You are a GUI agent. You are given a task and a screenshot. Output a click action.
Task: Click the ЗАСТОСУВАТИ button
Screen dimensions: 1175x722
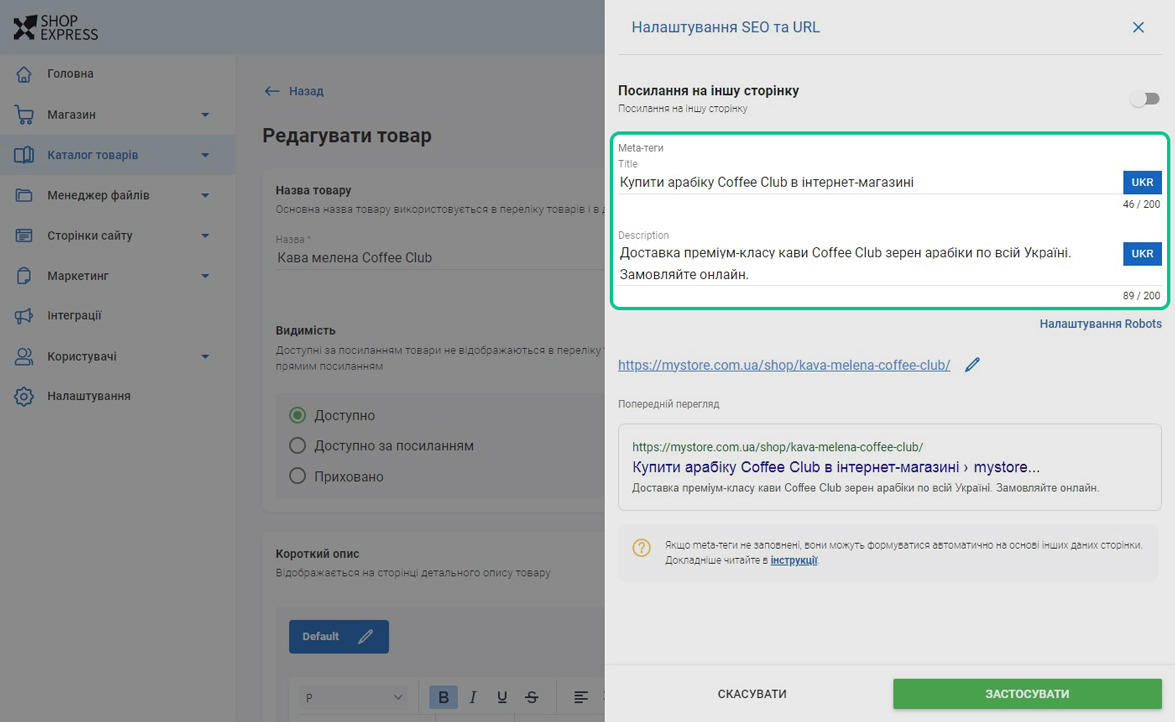pos(1027,694)
